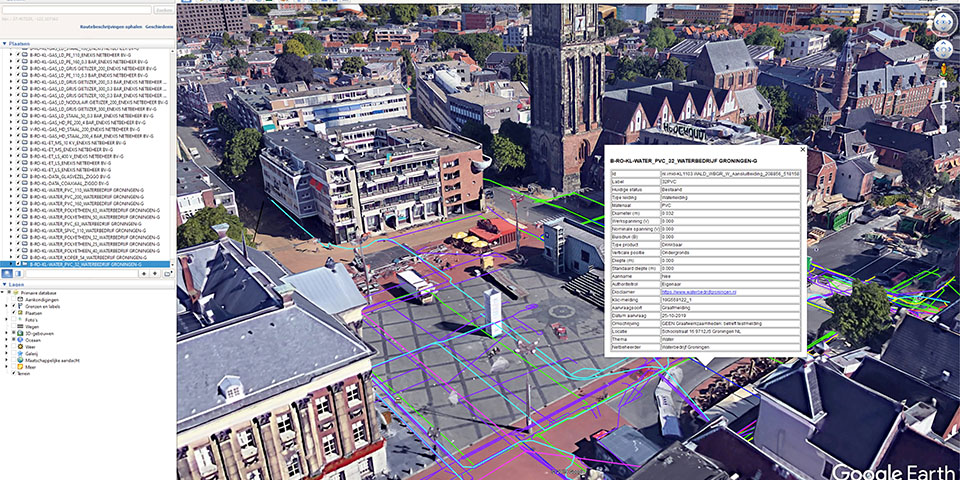Click folder icon of WATER_SPVC_110 row
Screen dimensions: 960x480
[24, 231]
